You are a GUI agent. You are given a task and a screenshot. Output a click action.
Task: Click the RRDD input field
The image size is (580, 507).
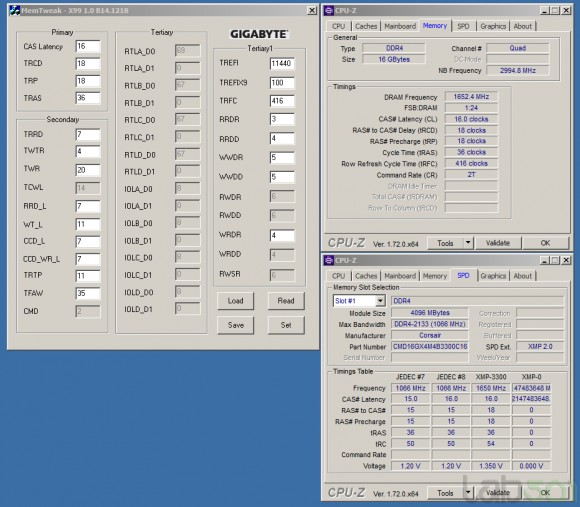pyautogui.click(x=282, y=139)
